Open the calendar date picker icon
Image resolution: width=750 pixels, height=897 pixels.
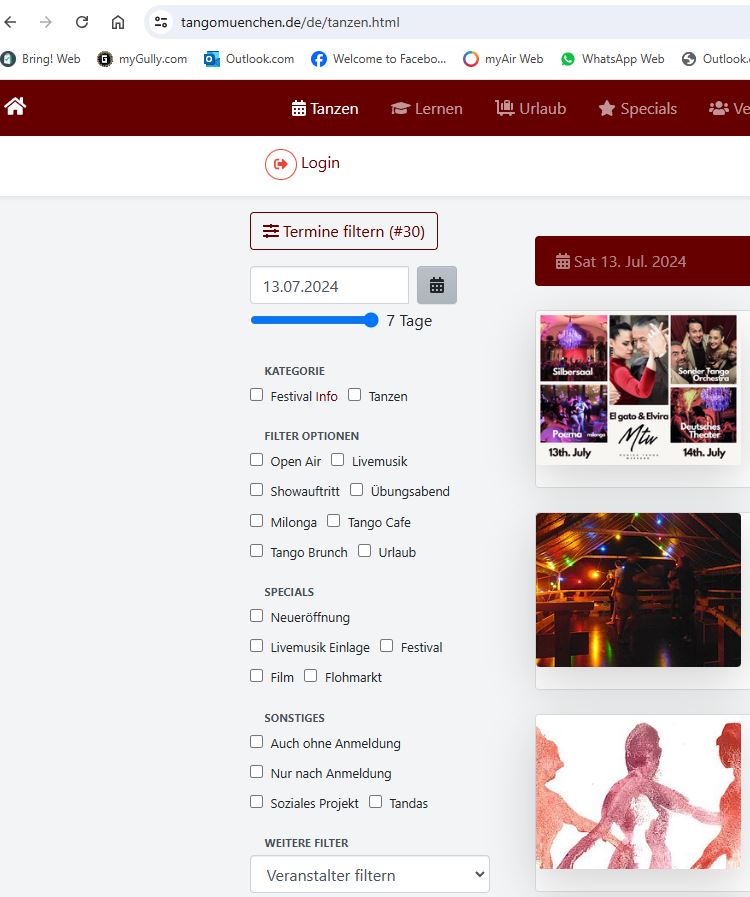(x=437, y=285)
